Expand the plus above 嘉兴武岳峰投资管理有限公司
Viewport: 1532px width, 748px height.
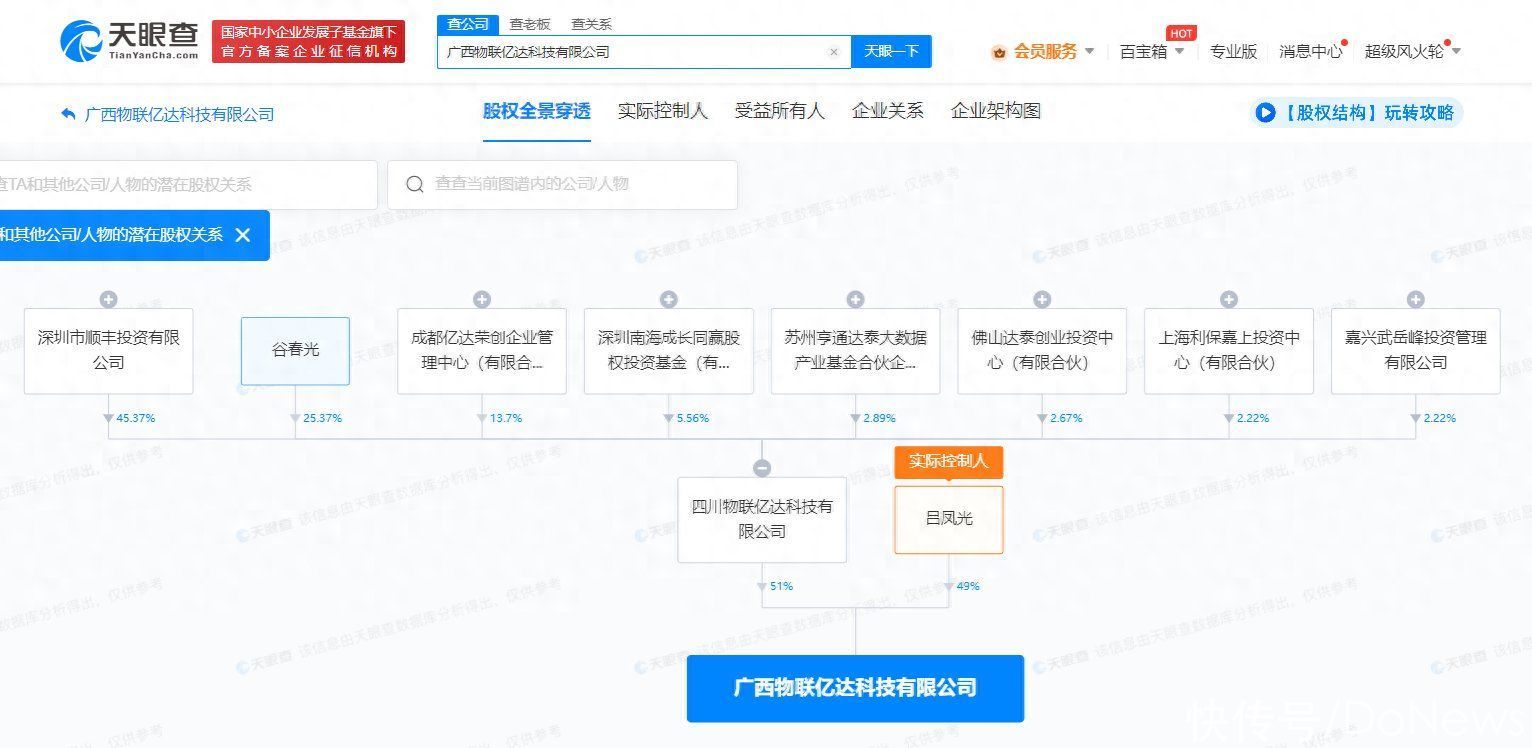[1415, 299]
